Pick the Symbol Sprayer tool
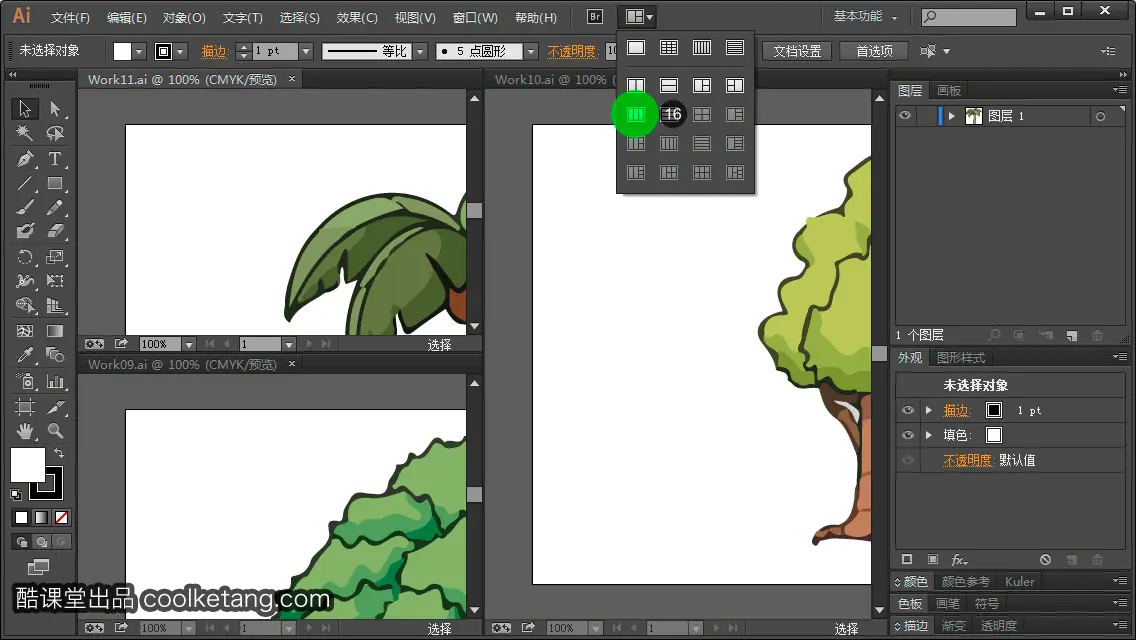 [x=25, y=381]
